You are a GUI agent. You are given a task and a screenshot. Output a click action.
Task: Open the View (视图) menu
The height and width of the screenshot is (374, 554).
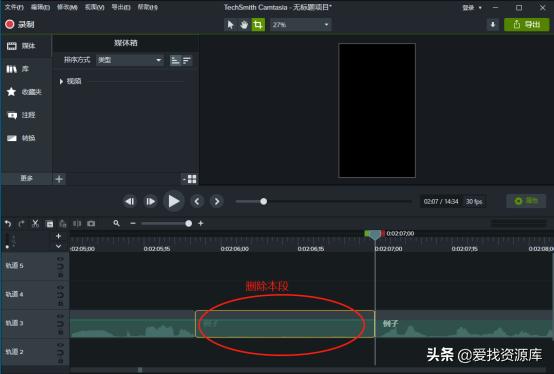[94, 7]
